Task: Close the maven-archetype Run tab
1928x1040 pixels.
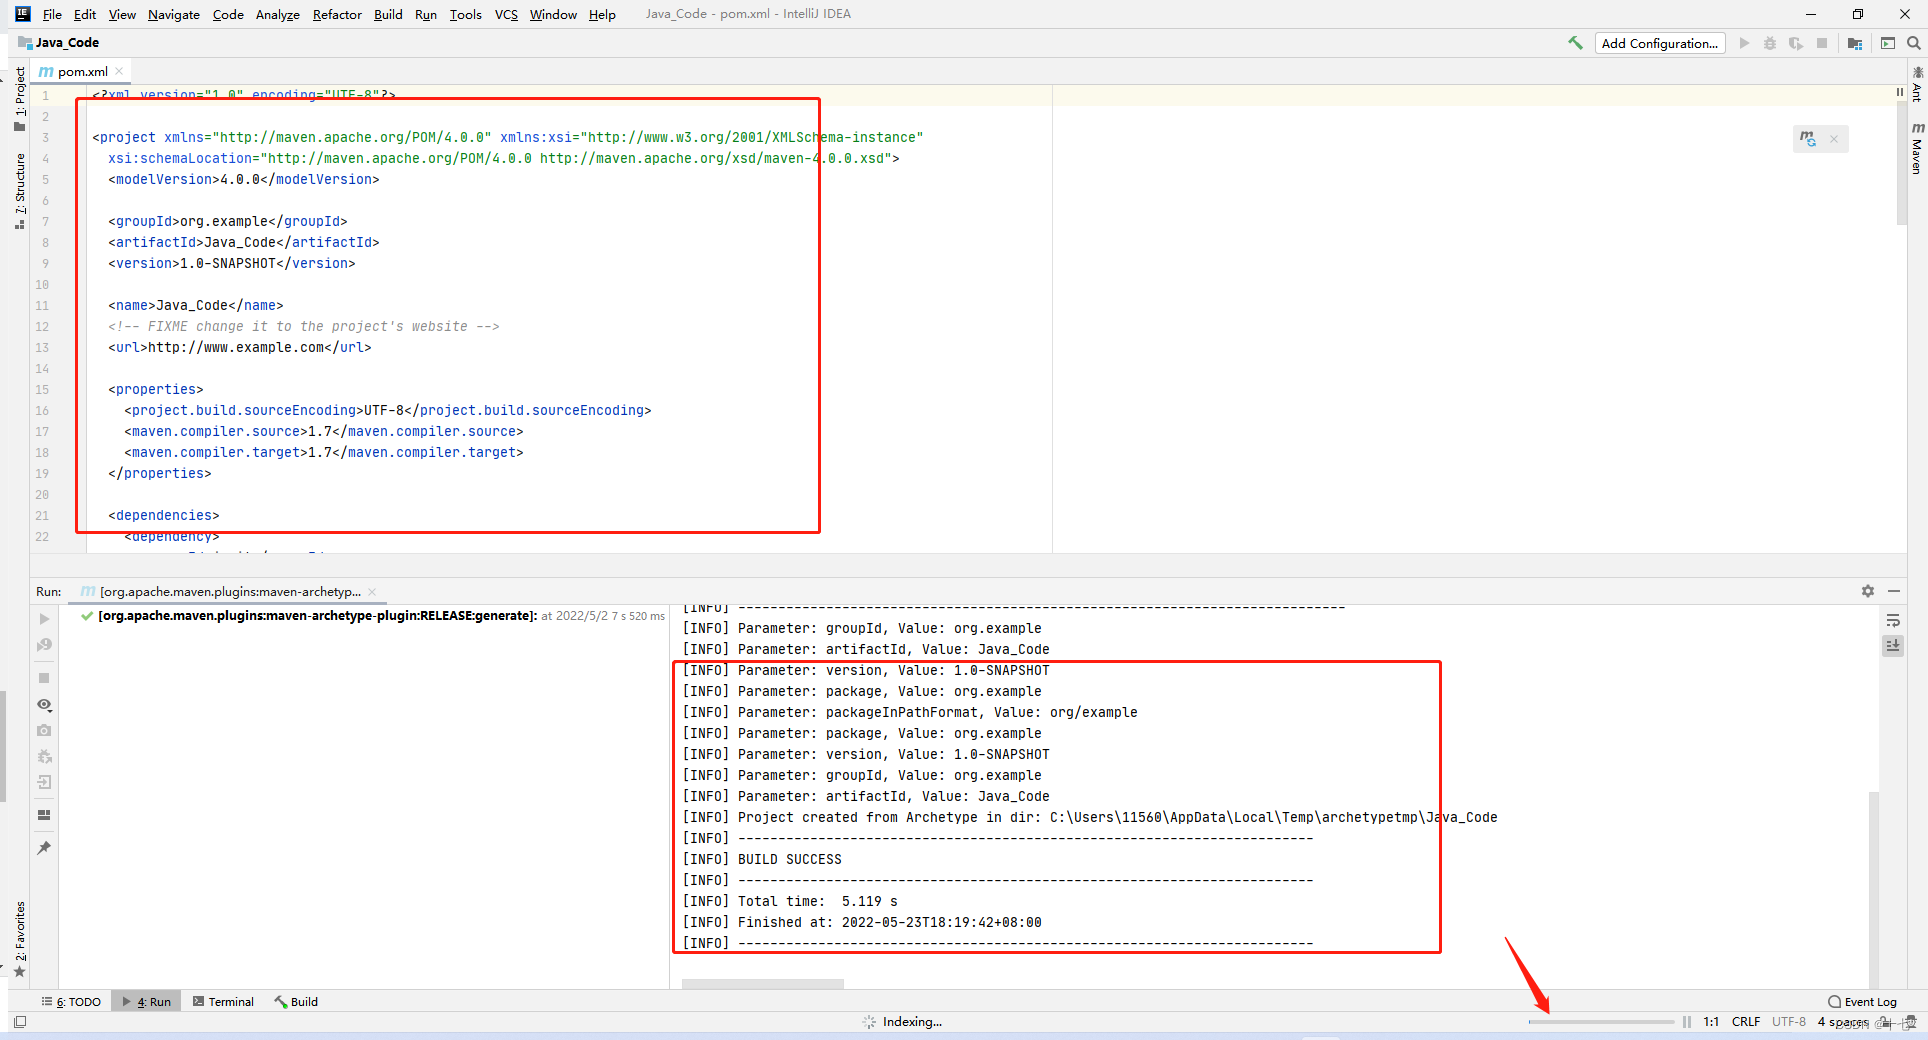Action: [x=372, y=591]
